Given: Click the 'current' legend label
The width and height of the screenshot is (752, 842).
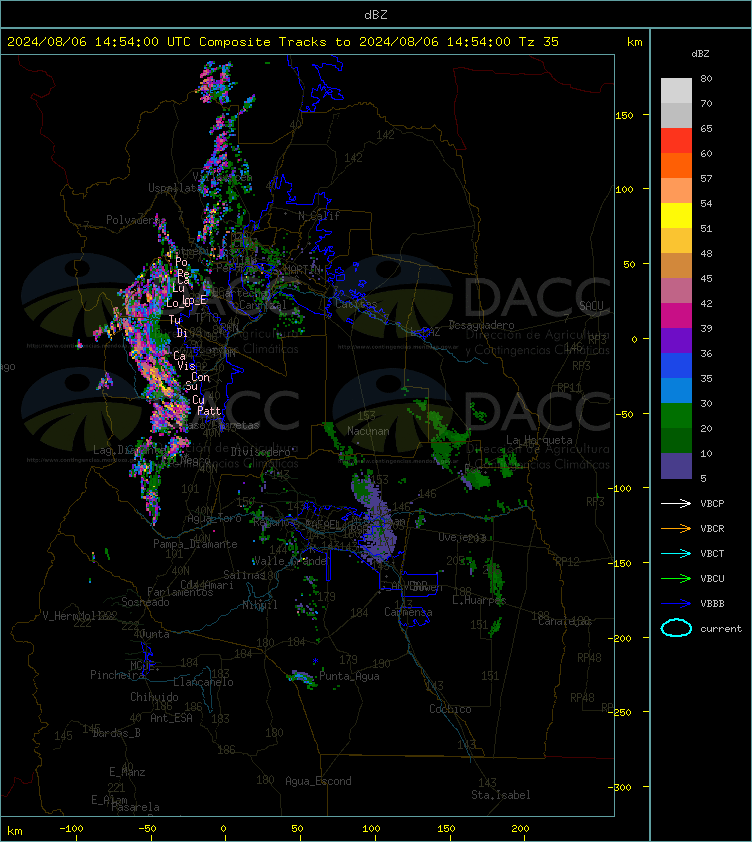Looking at the screenshot, I should pos(721,628).
